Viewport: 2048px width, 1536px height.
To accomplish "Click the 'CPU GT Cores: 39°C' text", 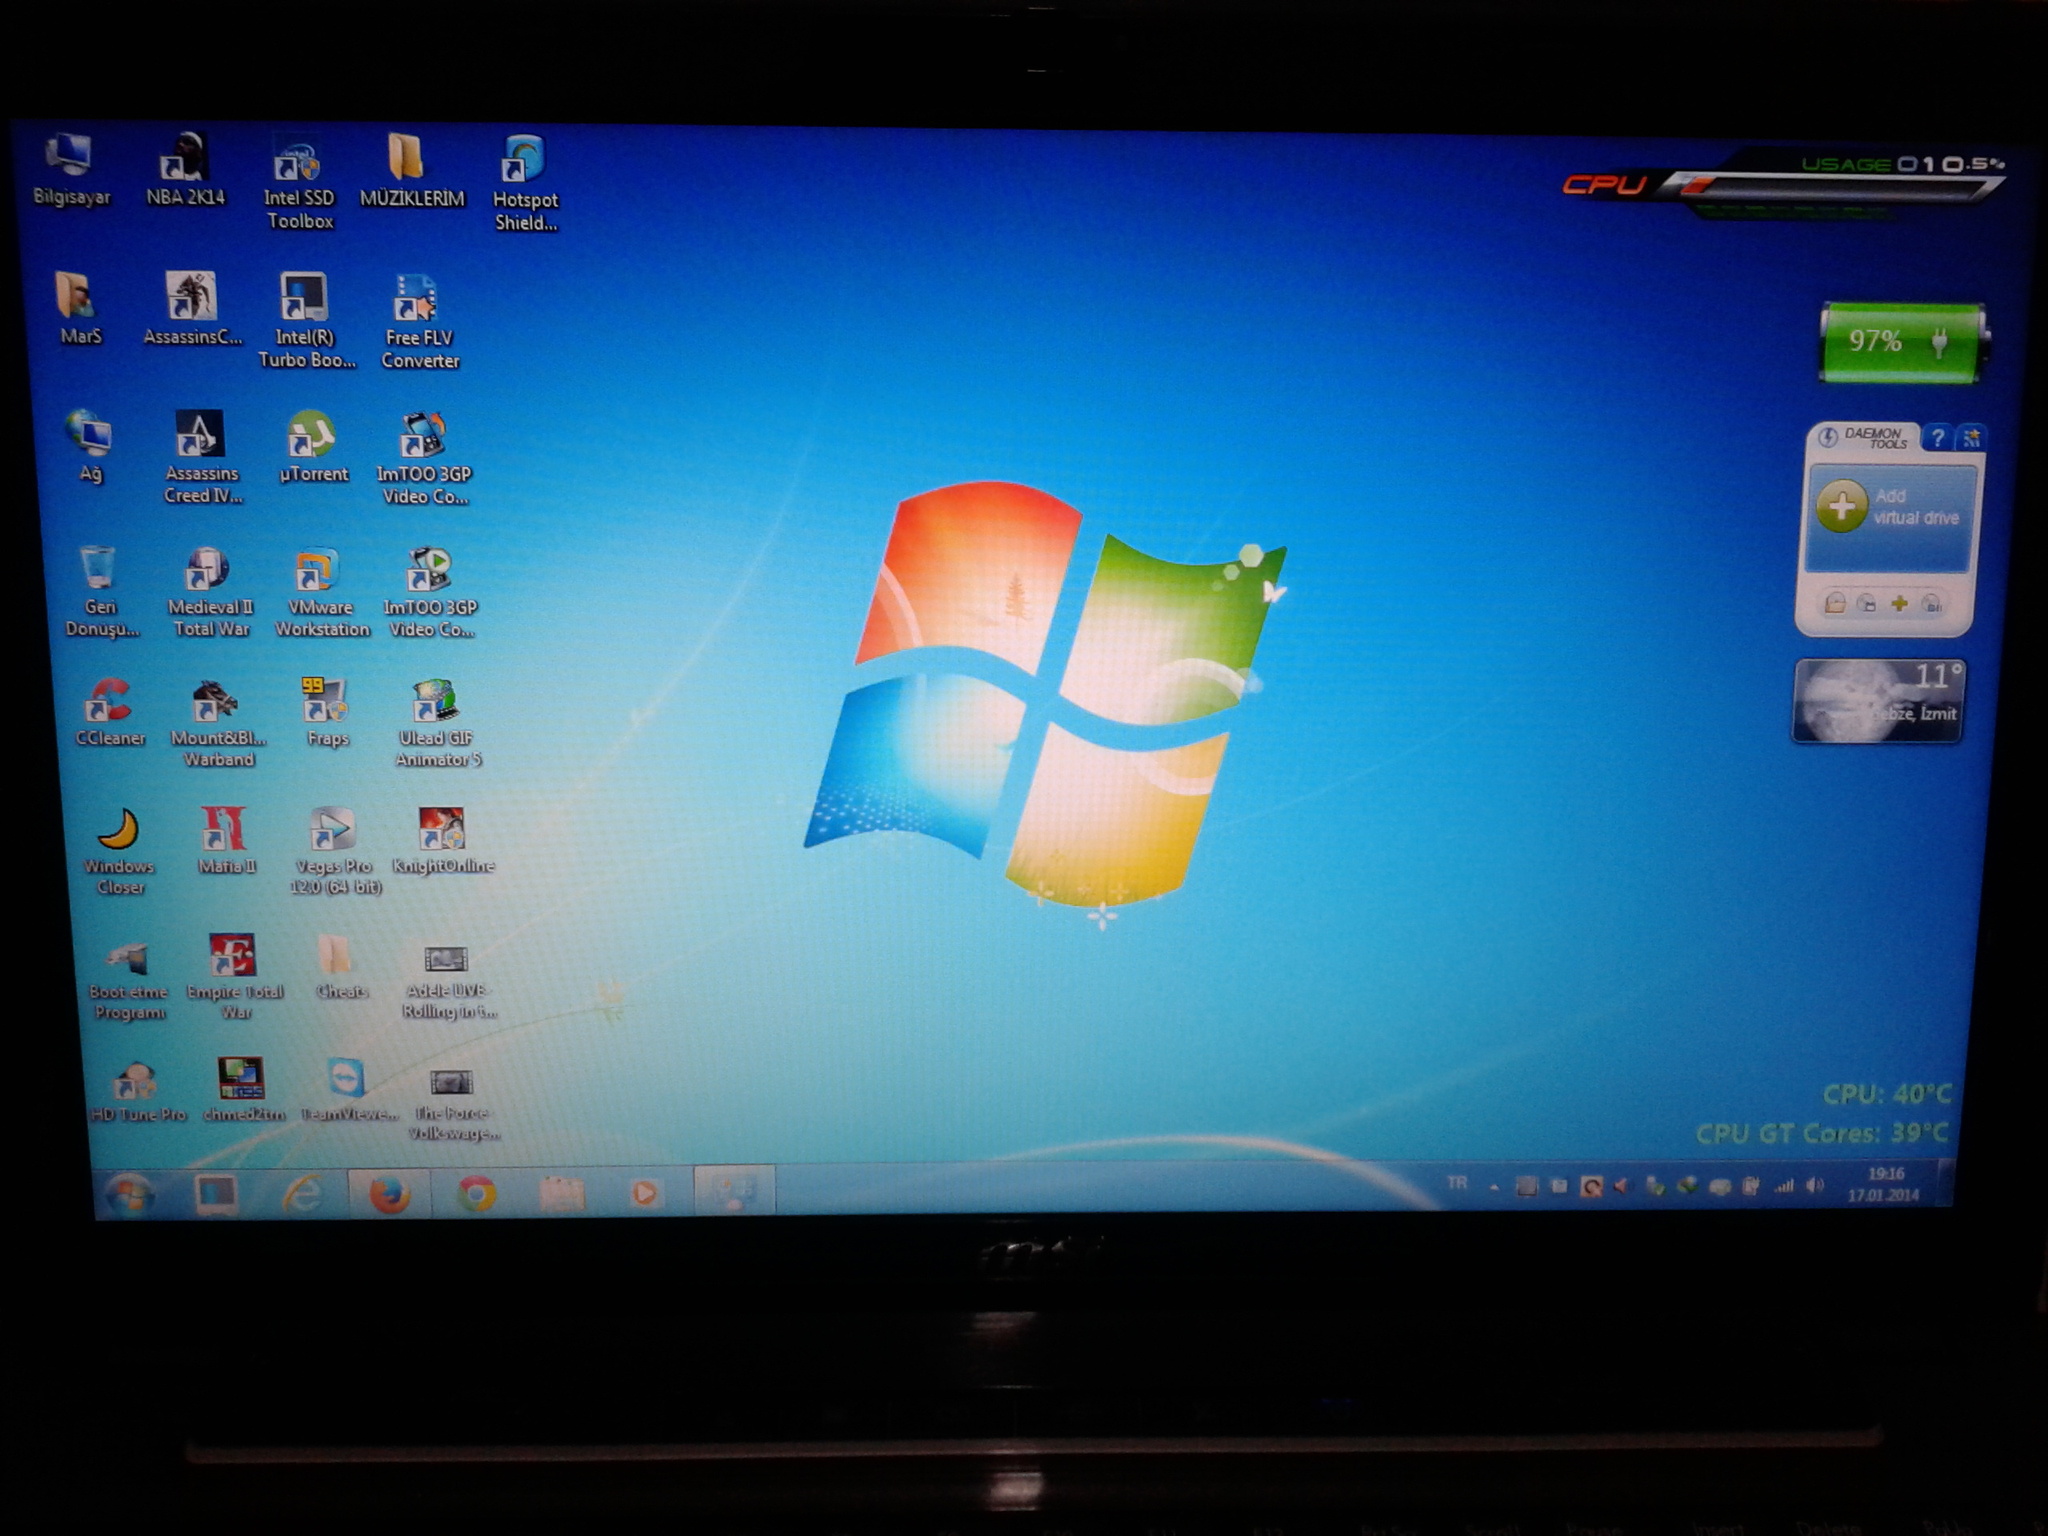I will [1821, 1133].
